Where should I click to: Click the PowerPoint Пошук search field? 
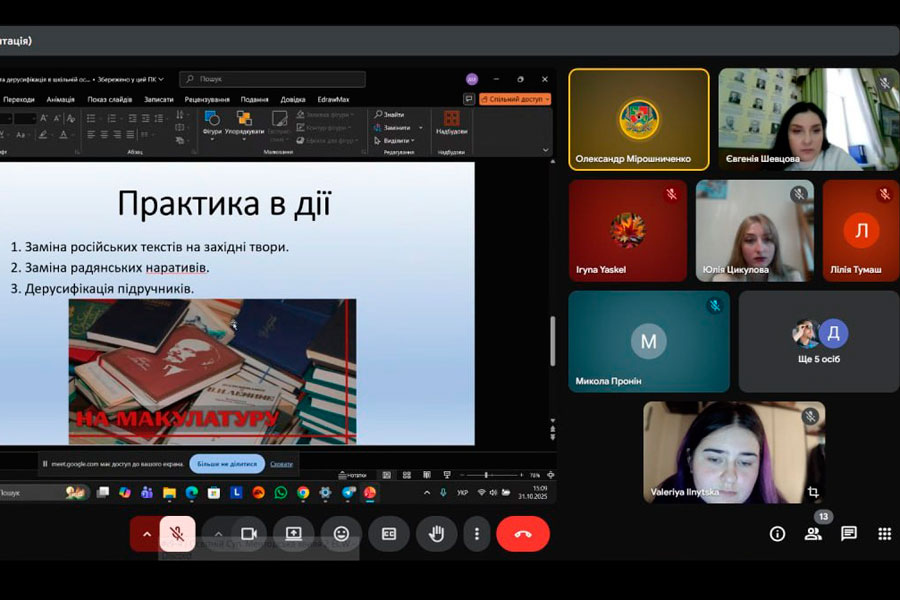272,79
